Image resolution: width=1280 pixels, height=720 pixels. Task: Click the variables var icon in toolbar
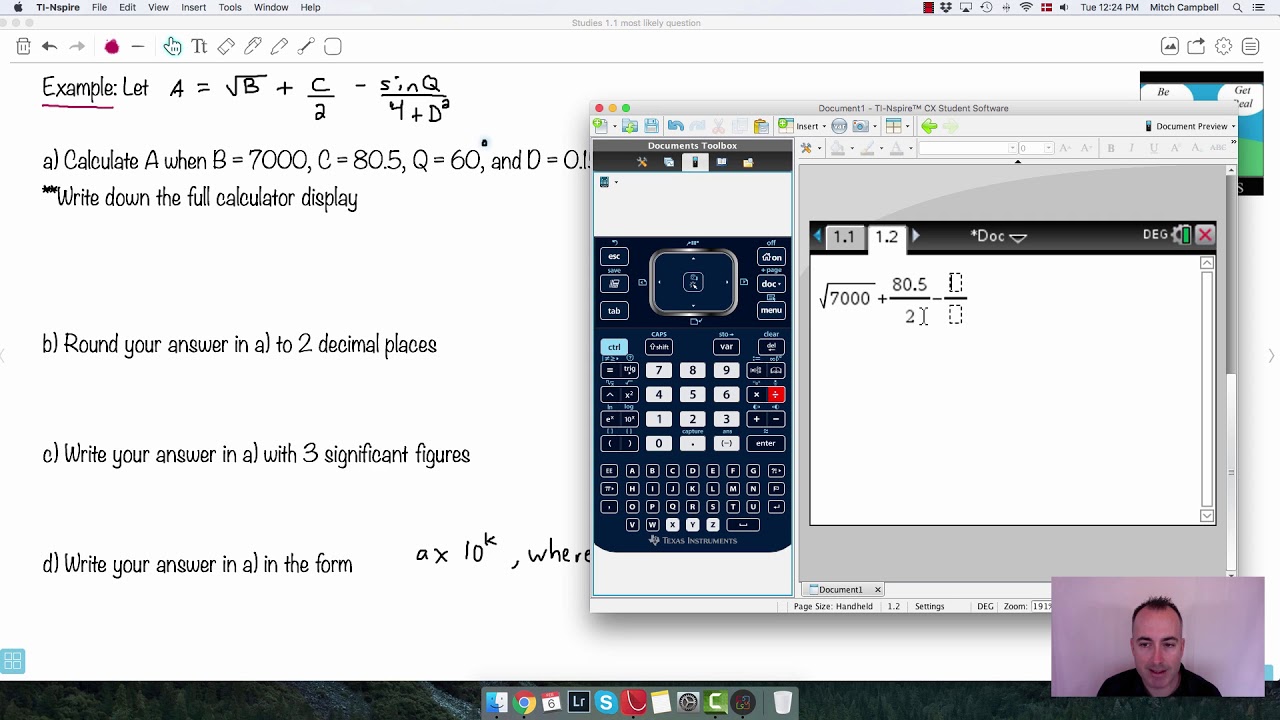(839, 126)
